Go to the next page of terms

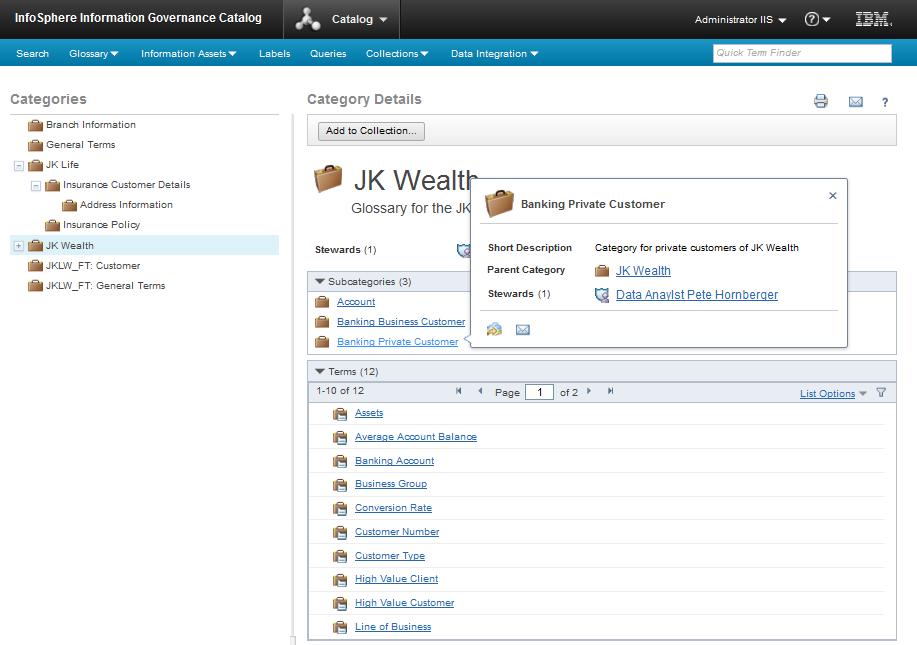(589, 391)
